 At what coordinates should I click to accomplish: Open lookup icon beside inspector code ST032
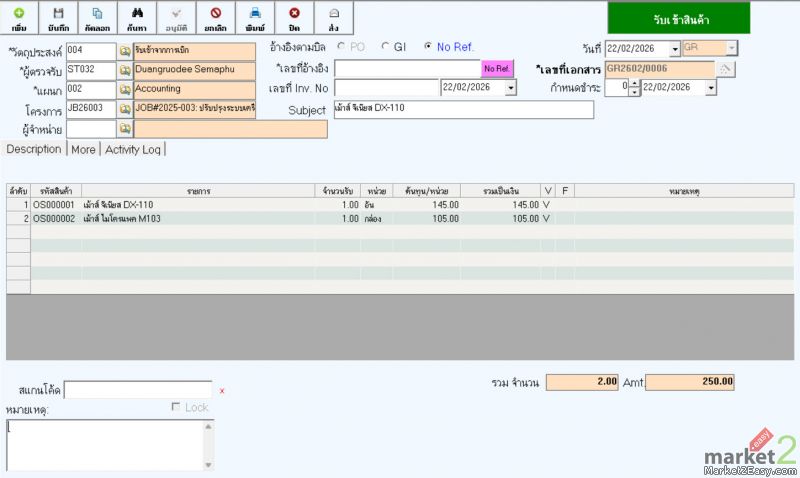coord(125,69)
